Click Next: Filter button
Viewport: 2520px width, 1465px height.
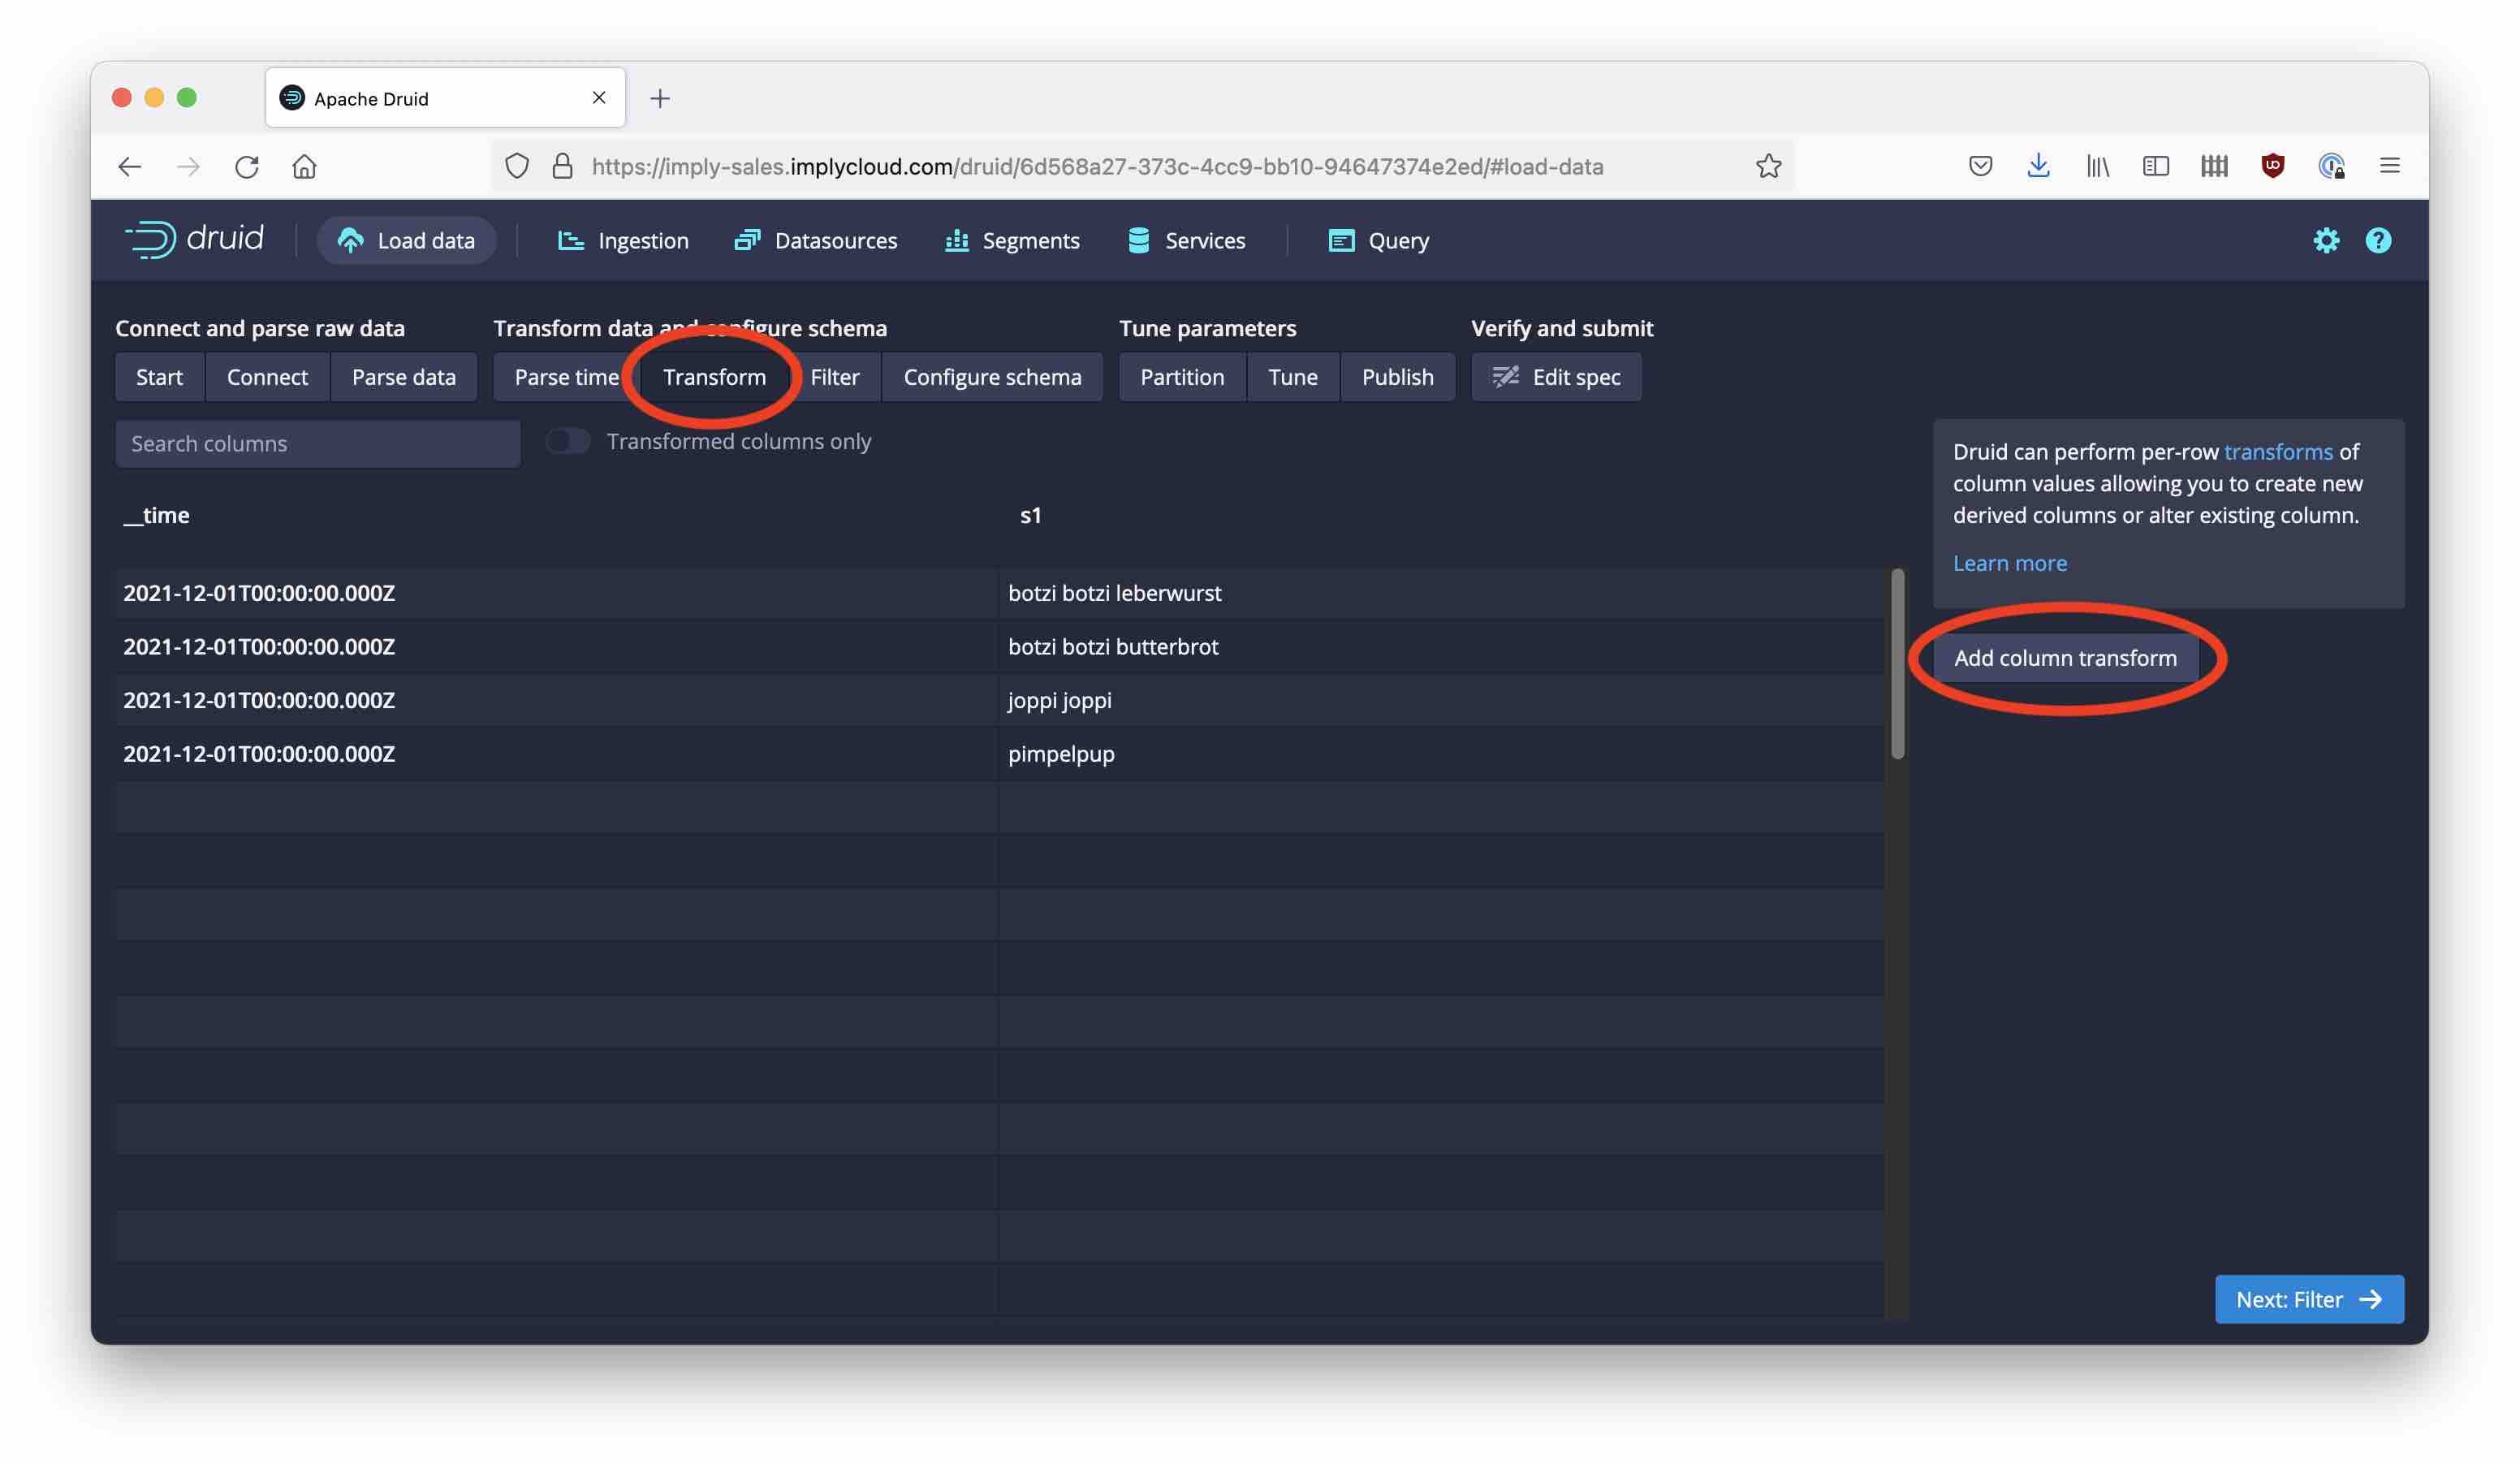coord(2308,1299)
